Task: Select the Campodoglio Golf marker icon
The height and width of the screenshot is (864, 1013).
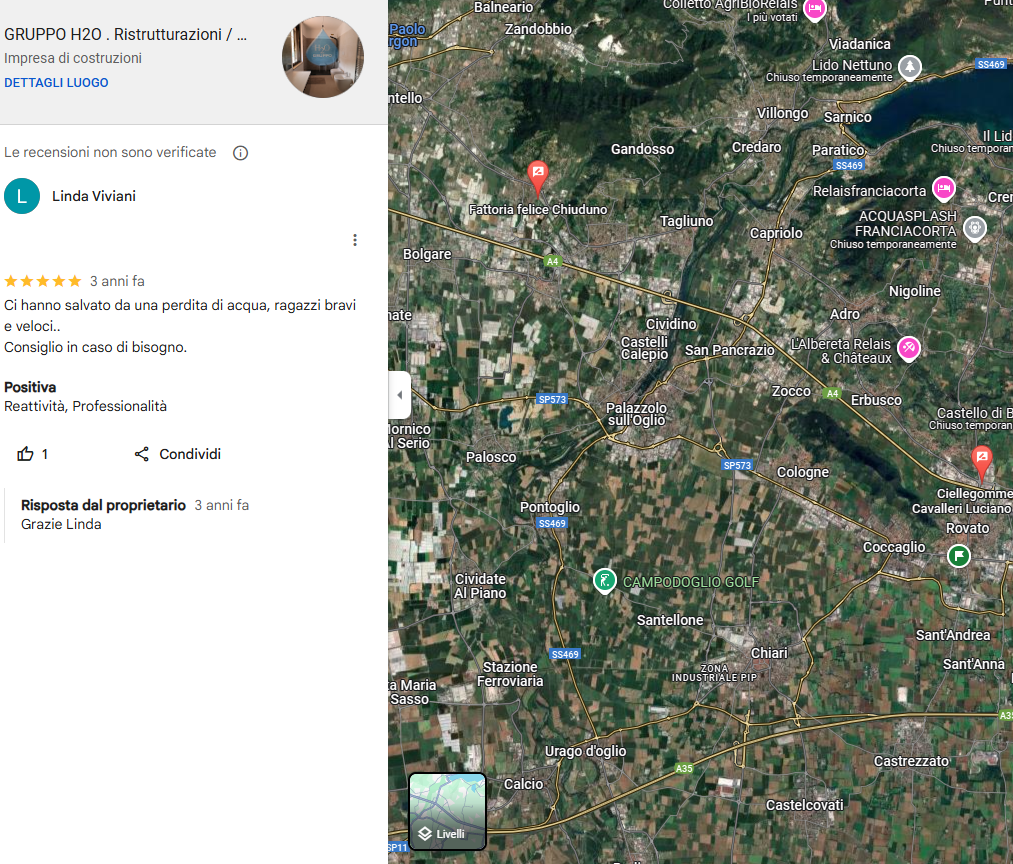Action: pos(605,580)
